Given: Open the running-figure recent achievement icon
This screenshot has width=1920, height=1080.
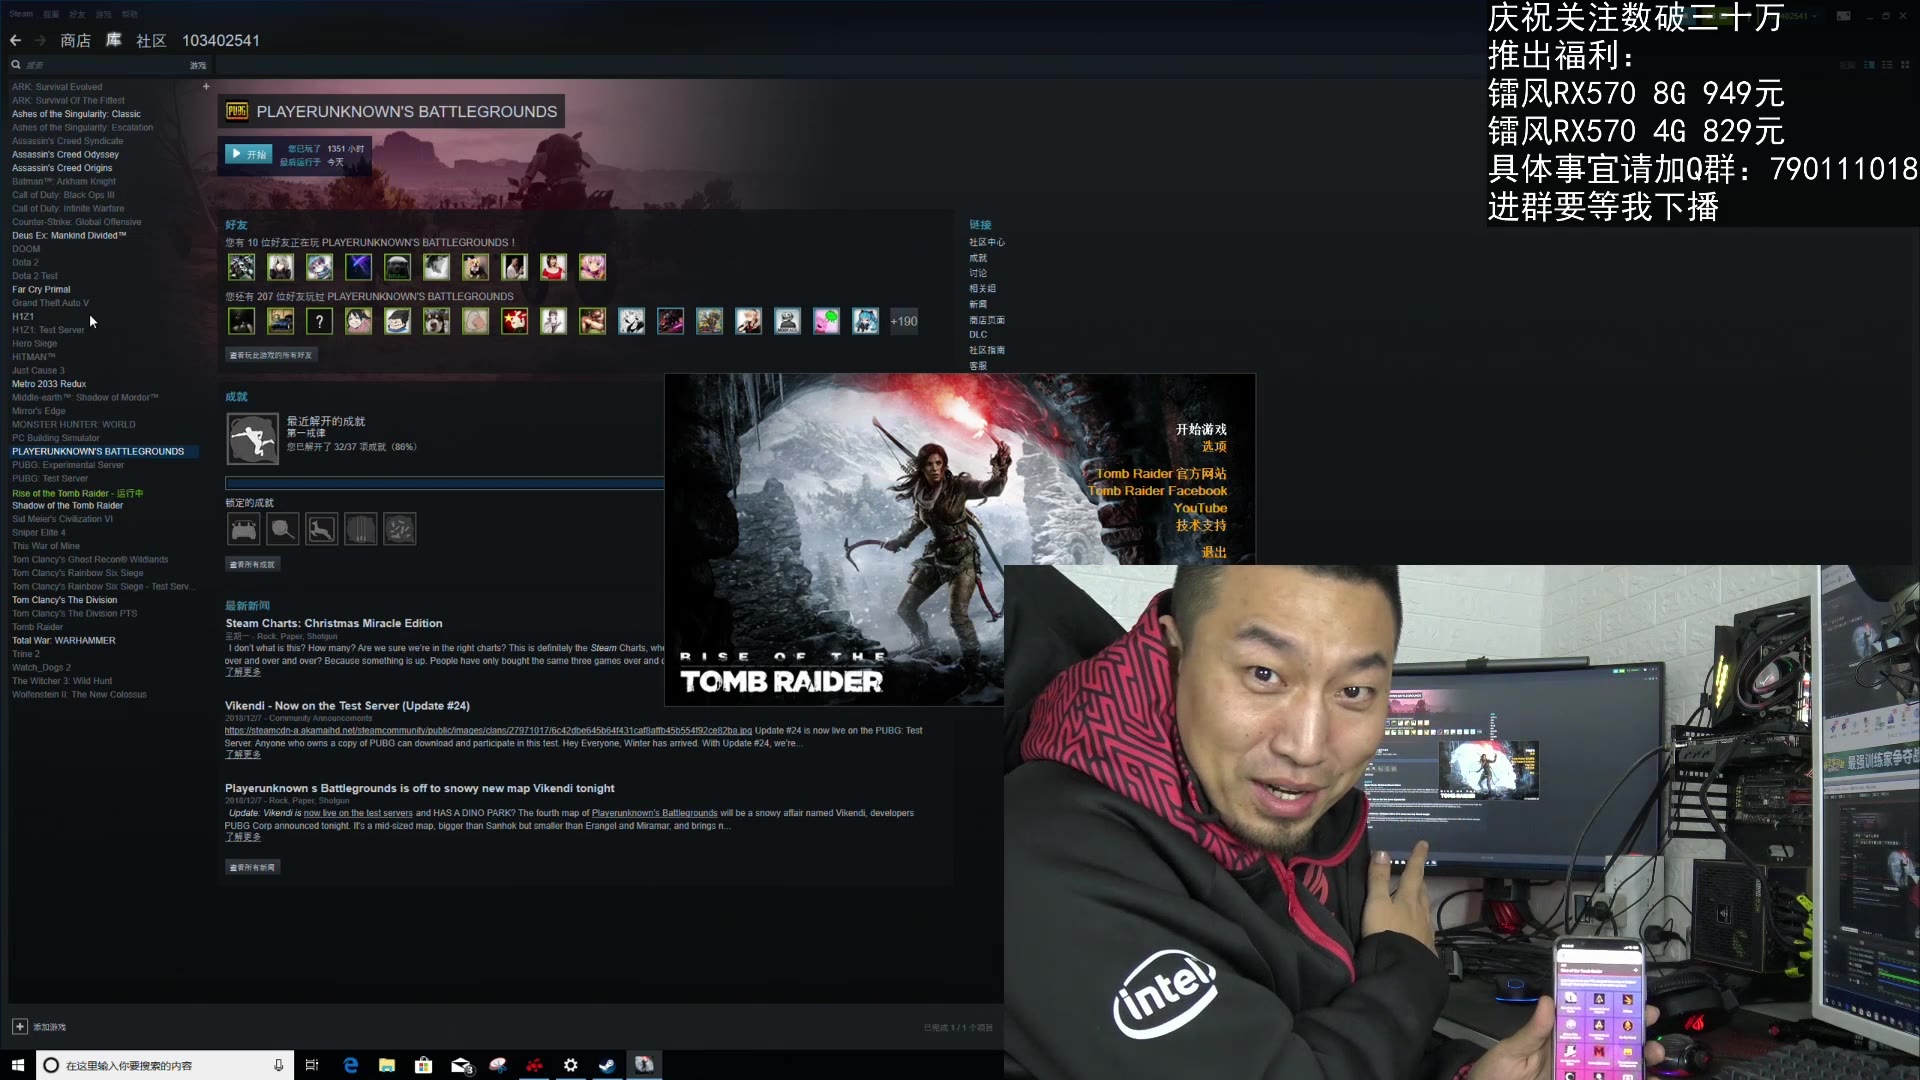Looking at the screenshot, I should [x=252, y=439].
